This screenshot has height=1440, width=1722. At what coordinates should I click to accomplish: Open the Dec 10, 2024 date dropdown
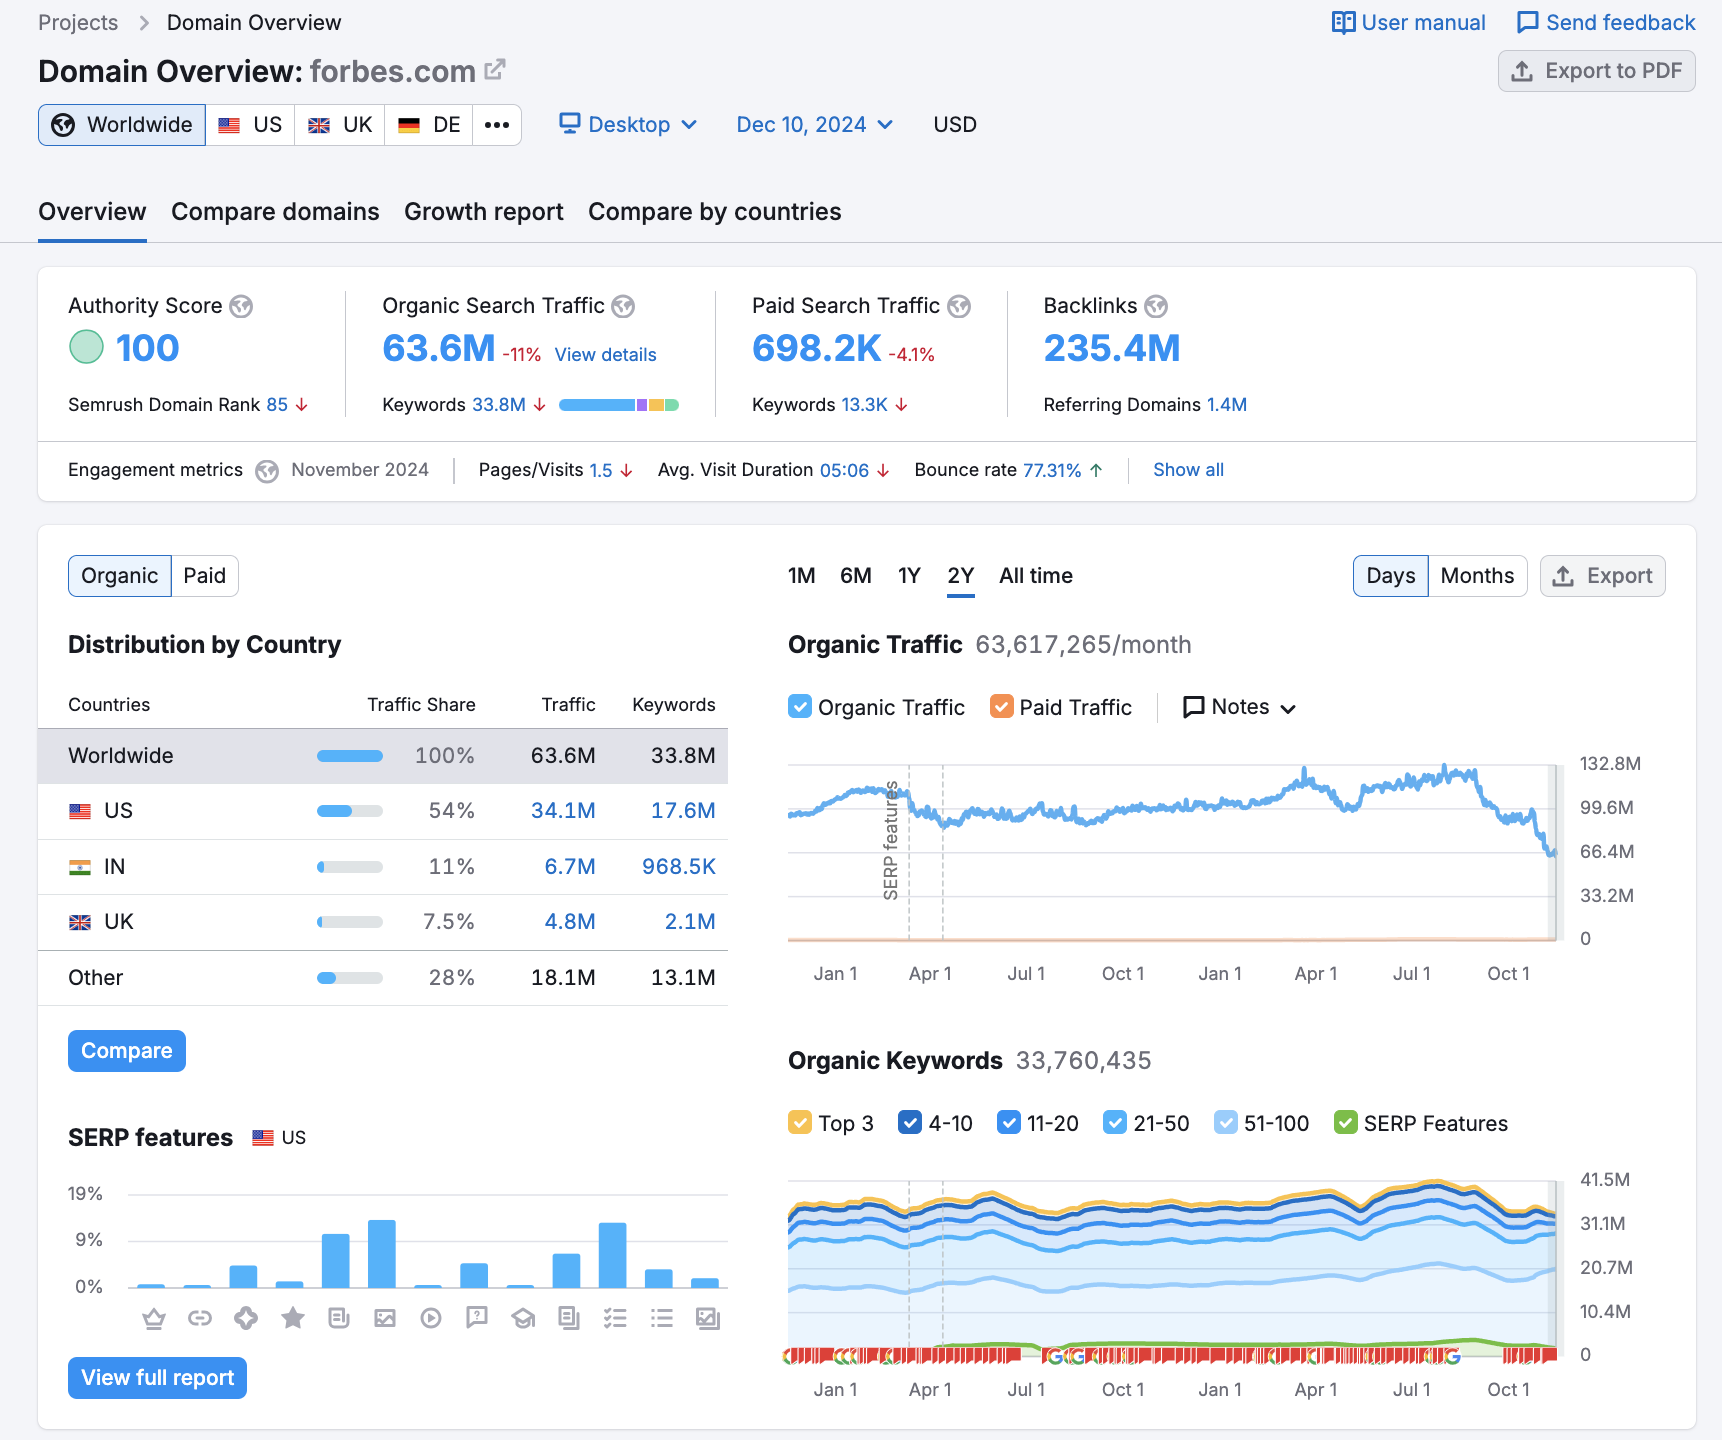point(815,125)
